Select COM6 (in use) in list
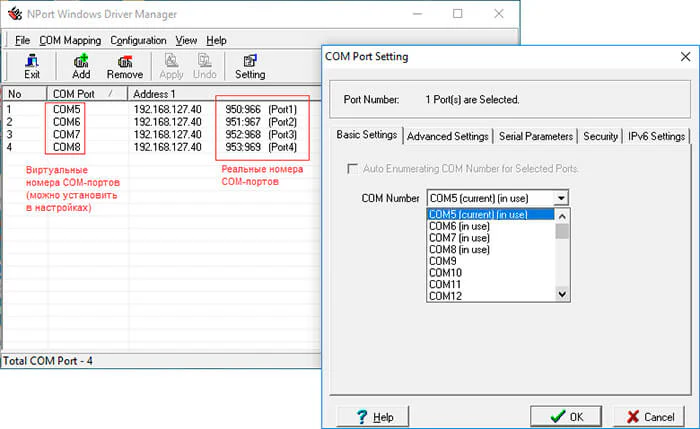Viewport: 700px width, 429px height. (x=491, y=226)
